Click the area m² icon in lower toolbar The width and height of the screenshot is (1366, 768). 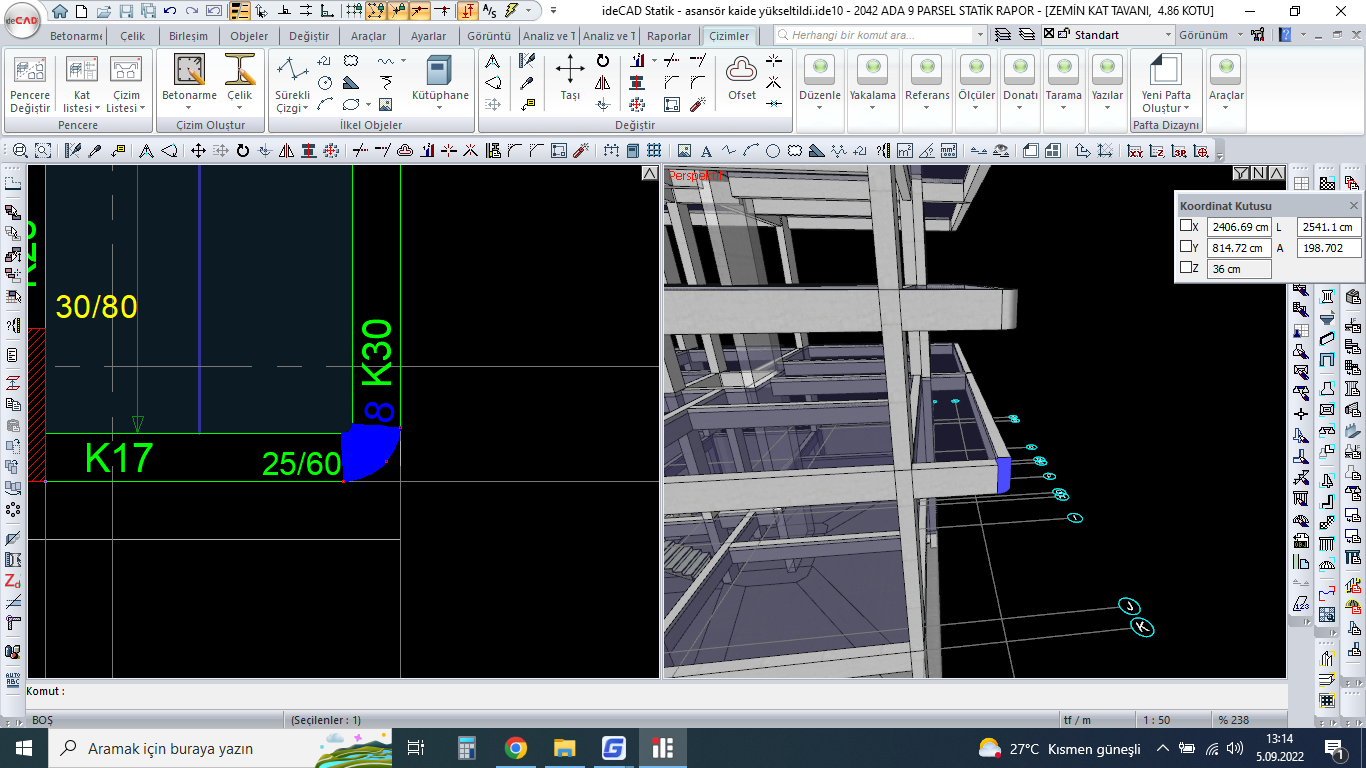[x=904, y=151]
